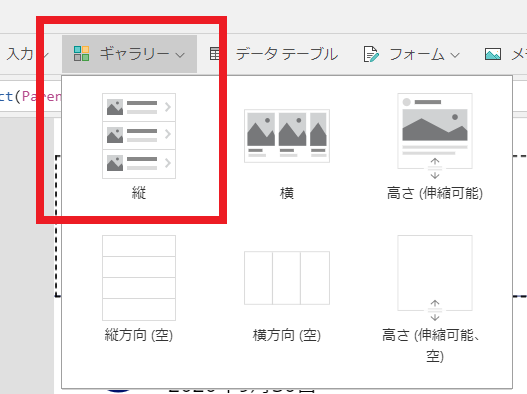Insert the blank horizontal gallery 横方向 (空)

[x=287, y=278]
